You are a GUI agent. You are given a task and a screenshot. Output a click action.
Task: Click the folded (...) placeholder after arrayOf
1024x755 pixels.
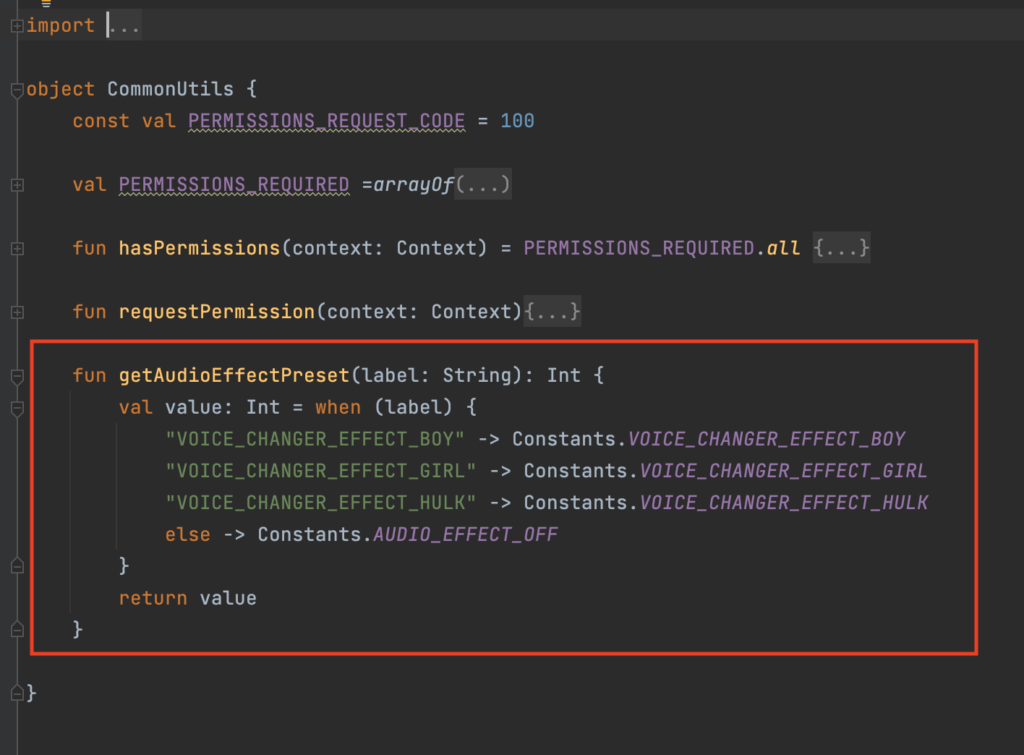pyautogui.click(x=483, y=185)
